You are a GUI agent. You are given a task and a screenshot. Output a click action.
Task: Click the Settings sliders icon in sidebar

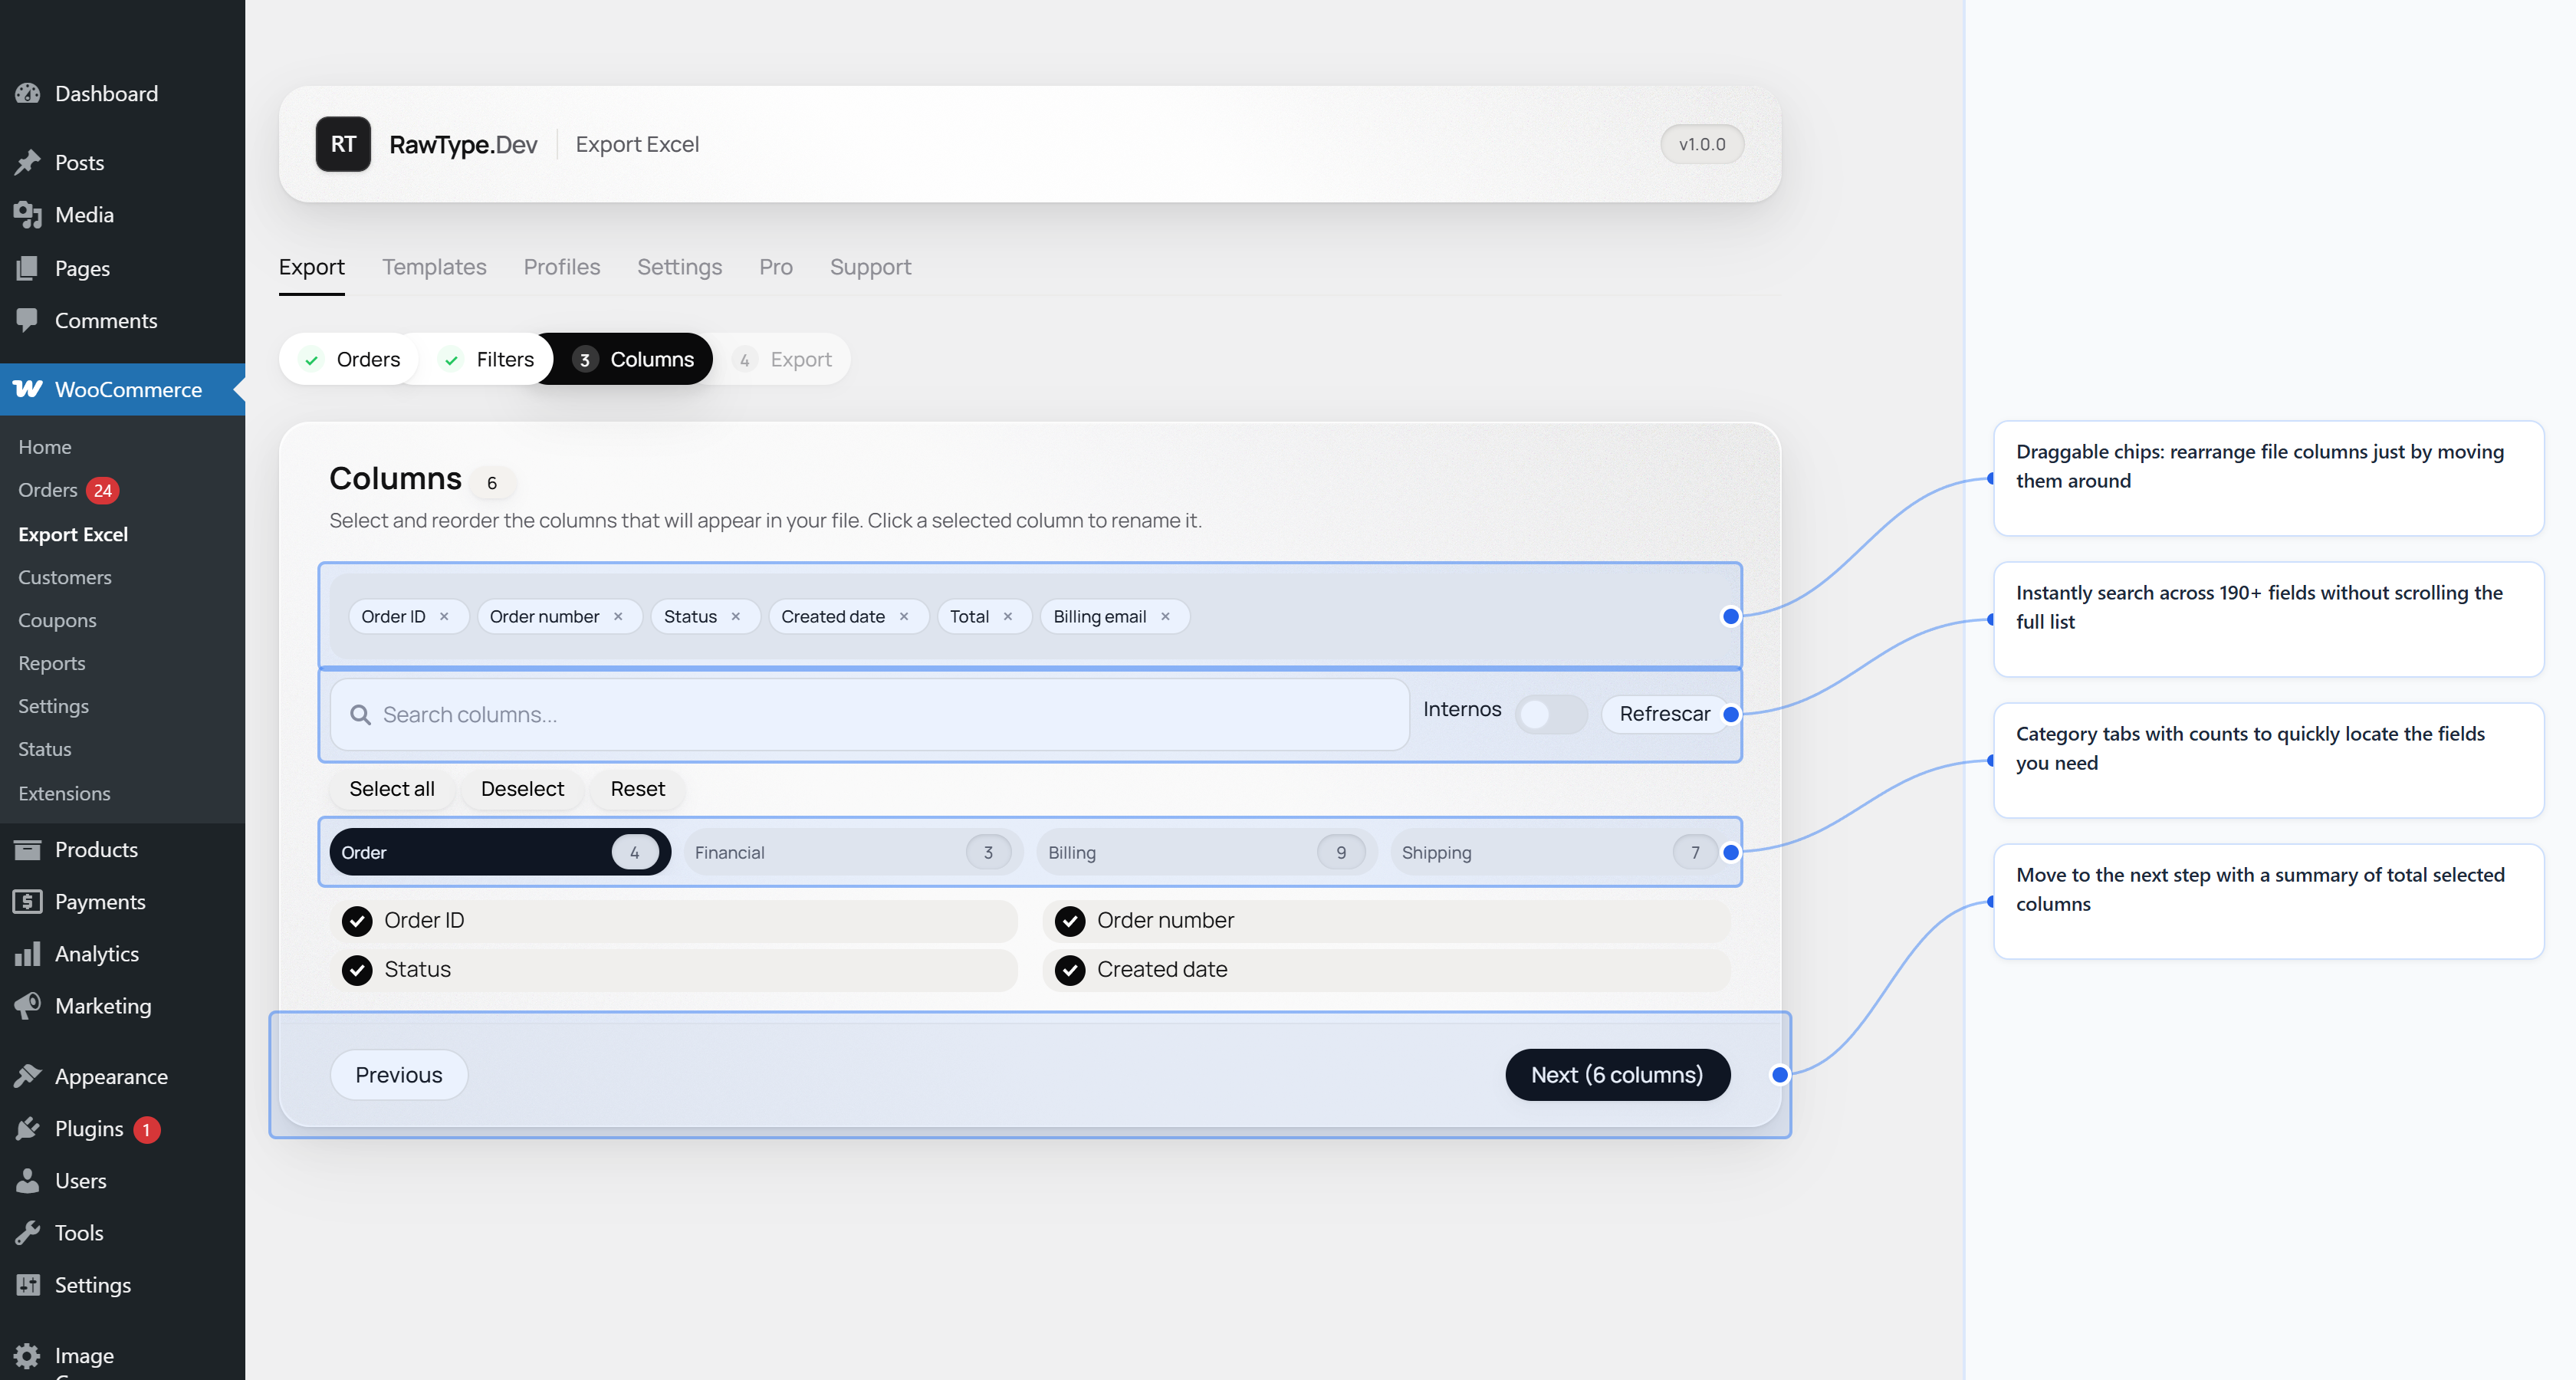point(28,1284)
